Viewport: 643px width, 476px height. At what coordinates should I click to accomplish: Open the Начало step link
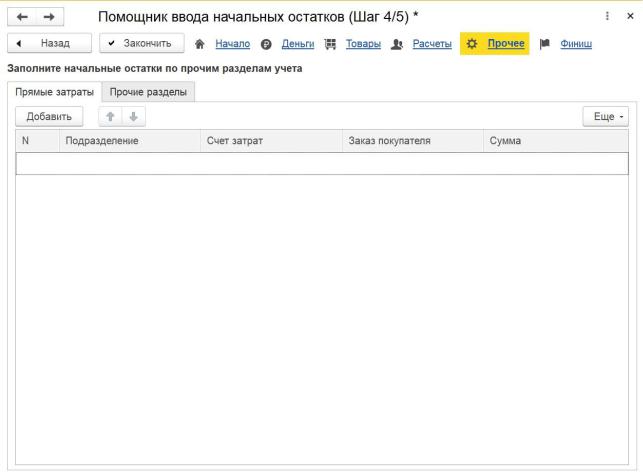tap(233, 43)
